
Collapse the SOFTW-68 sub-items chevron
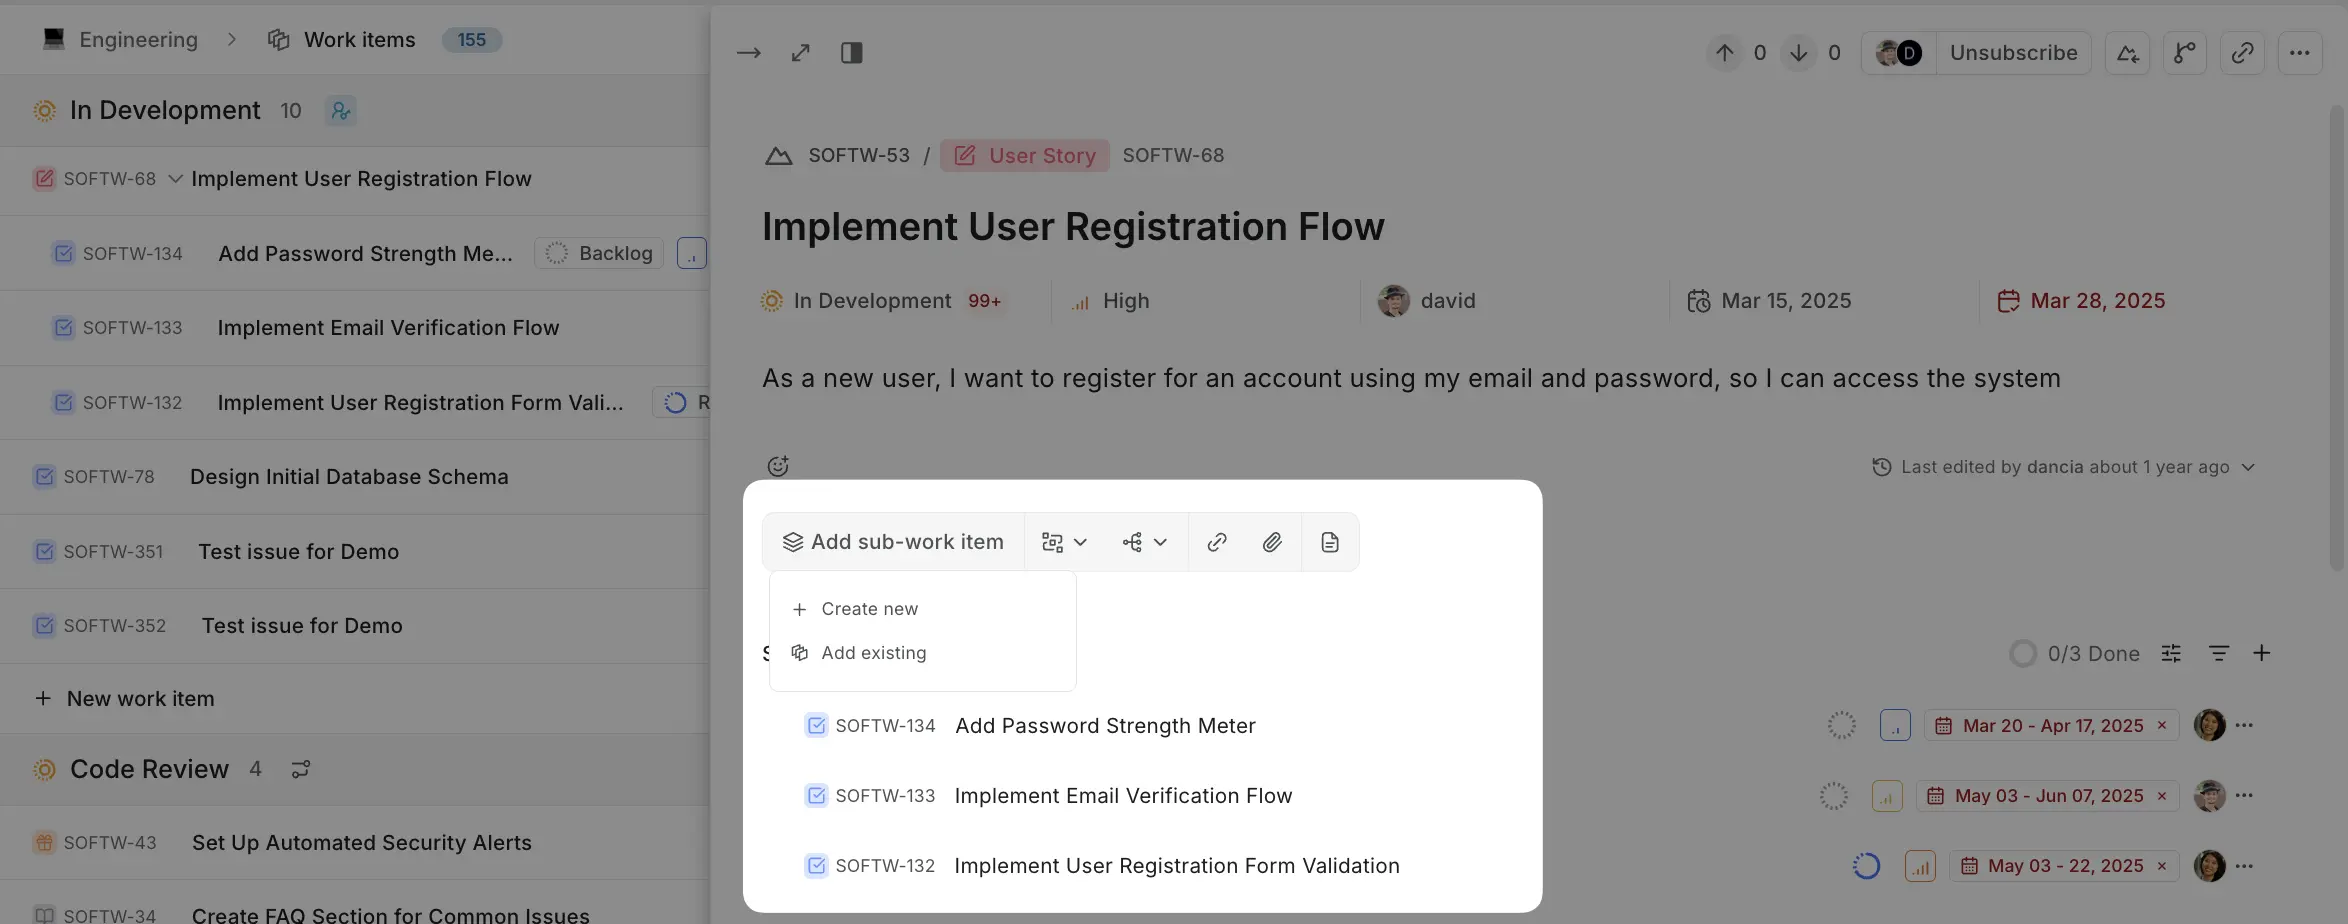(175, 179)
